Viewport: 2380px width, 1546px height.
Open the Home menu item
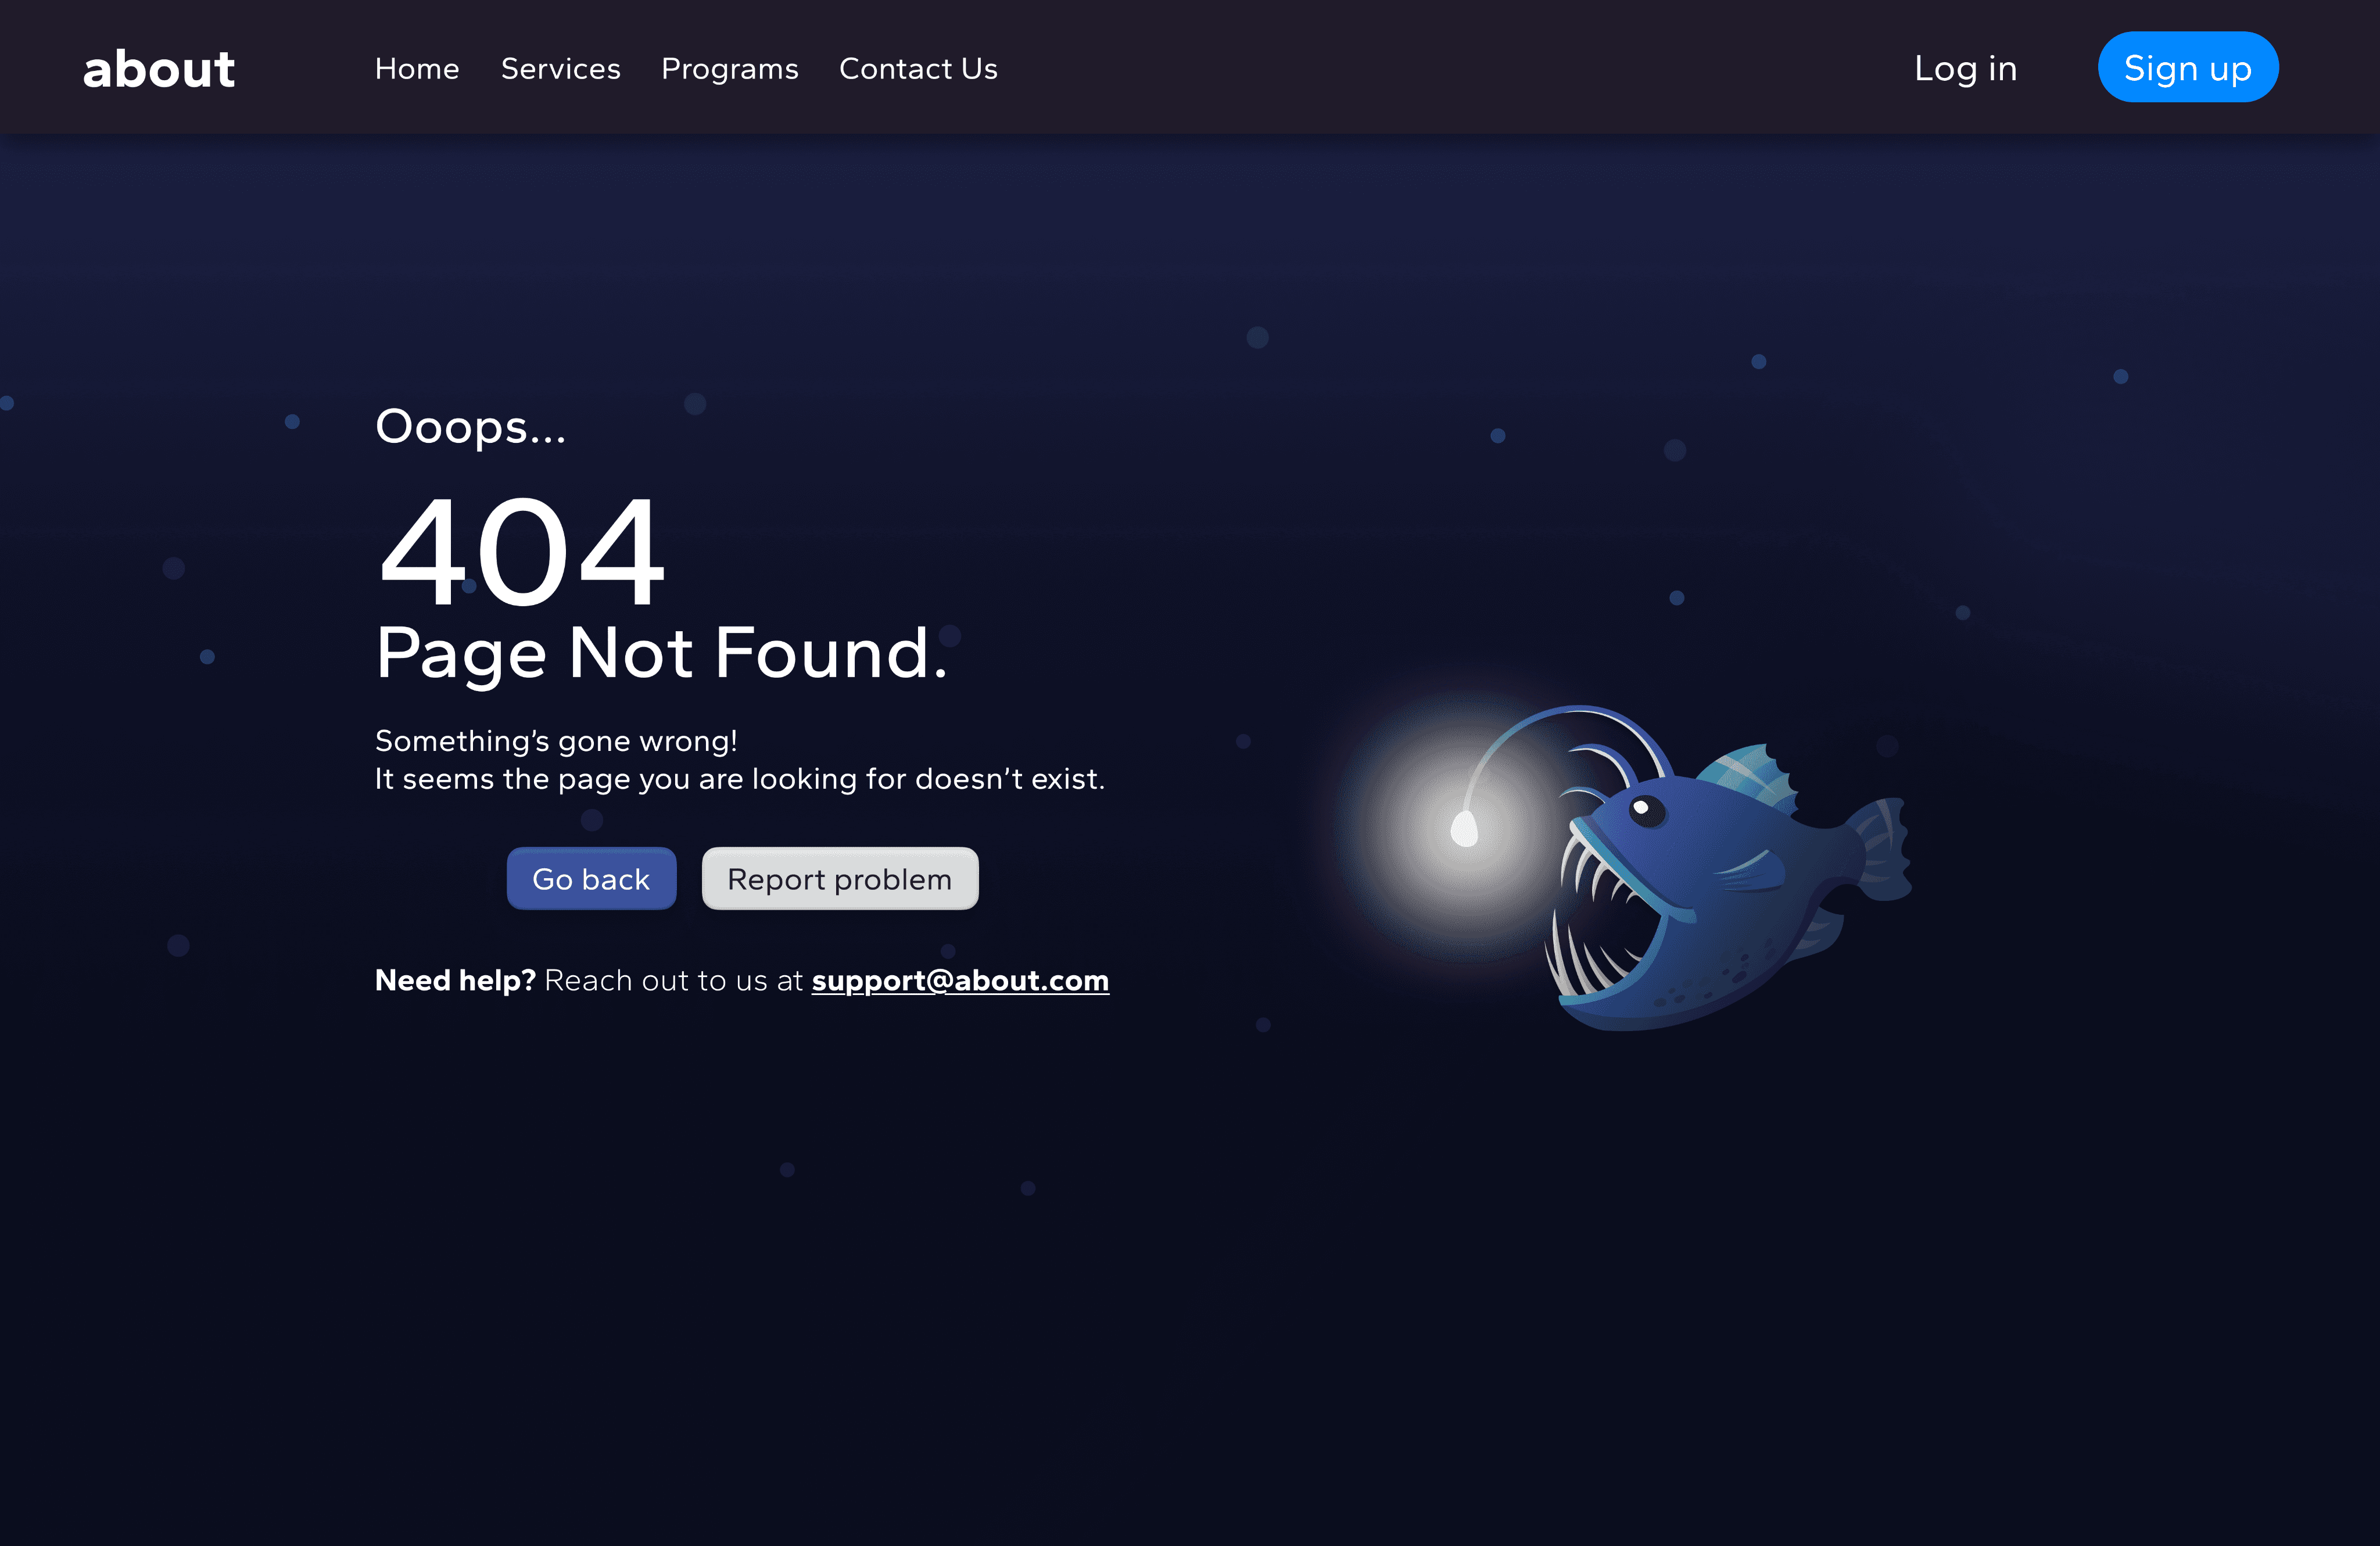pyautogui.click(x=417, y=69)
